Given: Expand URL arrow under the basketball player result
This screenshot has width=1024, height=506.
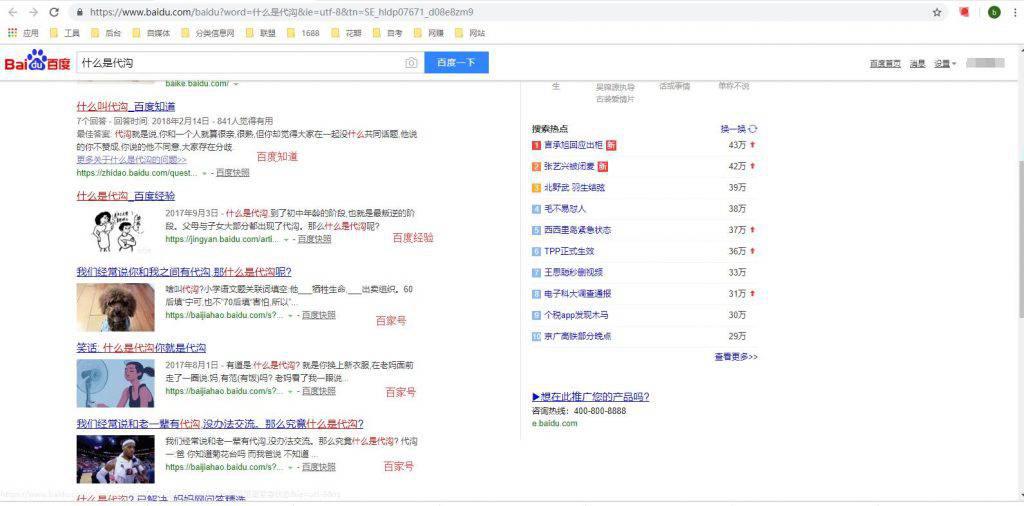Looking at the screenshot, I should [291, 467].
